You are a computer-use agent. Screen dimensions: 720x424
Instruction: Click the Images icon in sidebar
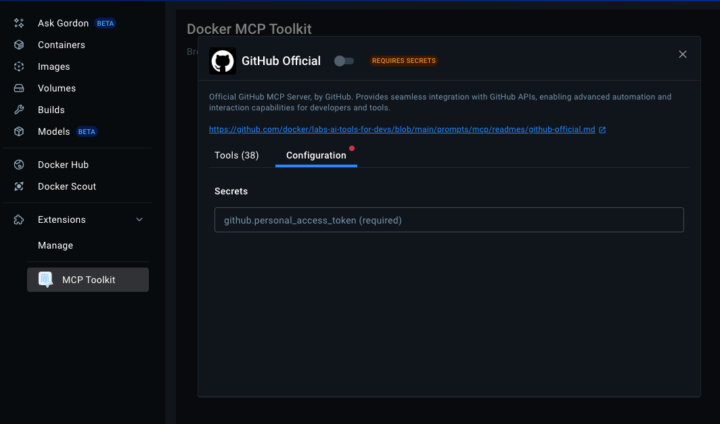(19, 67)
